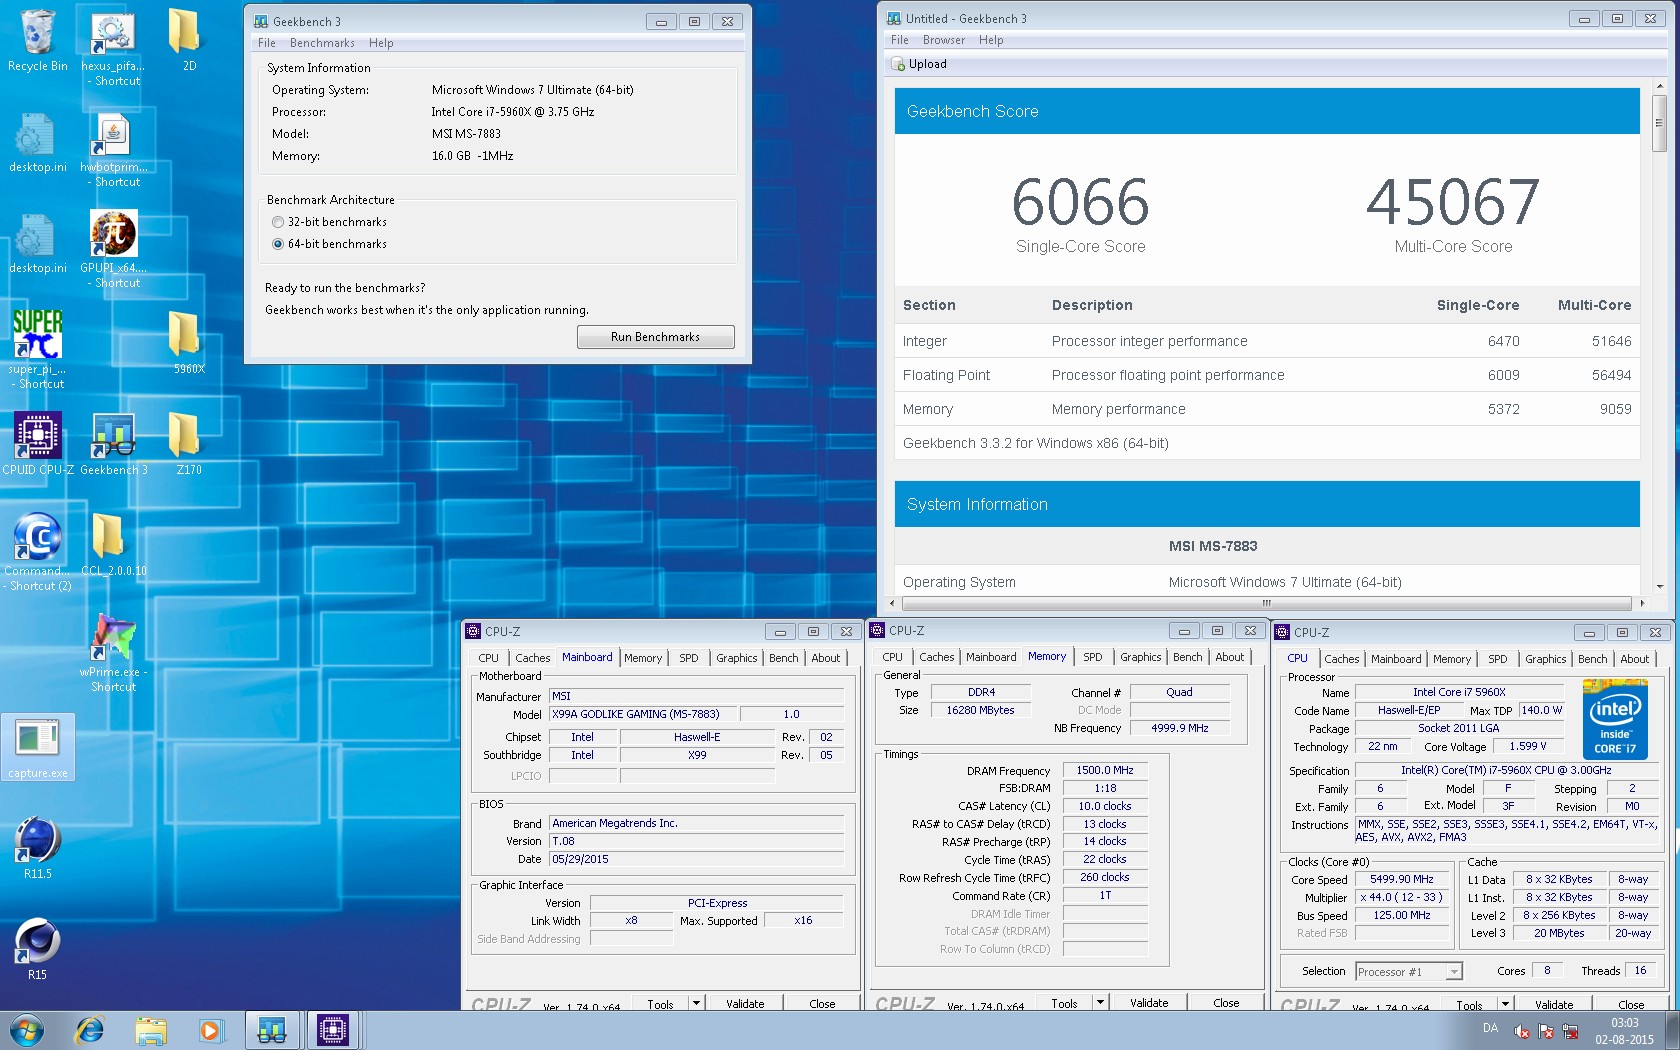
Task: Click the Intel Core i7 logo image
Action: tap(1615, 720)
